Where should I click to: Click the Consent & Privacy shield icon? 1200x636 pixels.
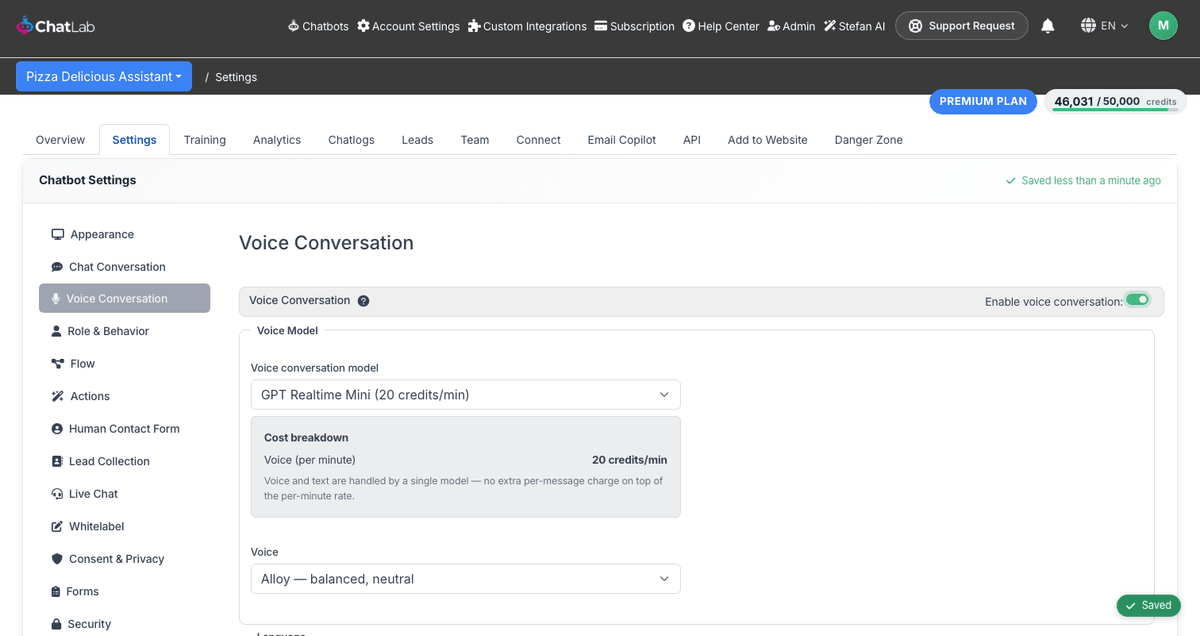(x=57, y=559)
